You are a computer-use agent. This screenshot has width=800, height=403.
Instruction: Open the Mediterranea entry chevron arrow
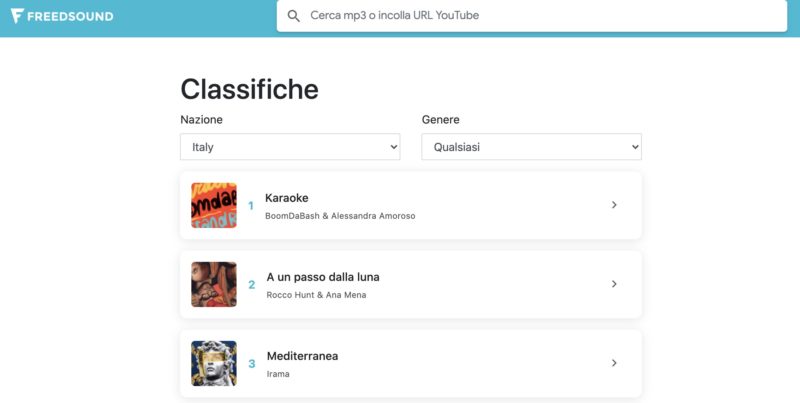click(x=614, y=363)
